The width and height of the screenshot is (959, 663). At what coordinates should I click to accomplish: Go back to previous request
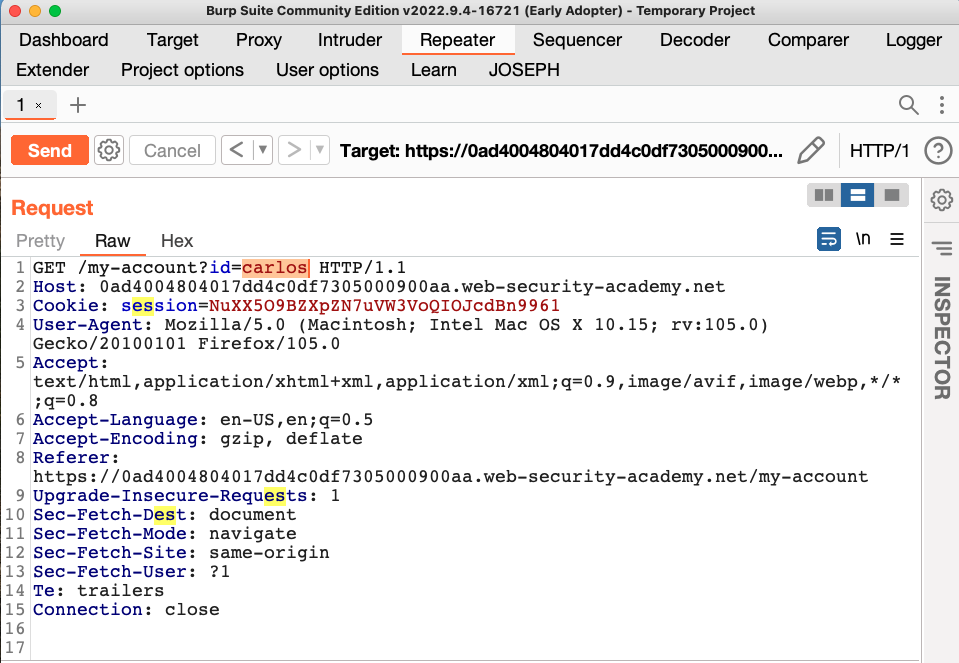pyautogui.click(x=237, y=150)
